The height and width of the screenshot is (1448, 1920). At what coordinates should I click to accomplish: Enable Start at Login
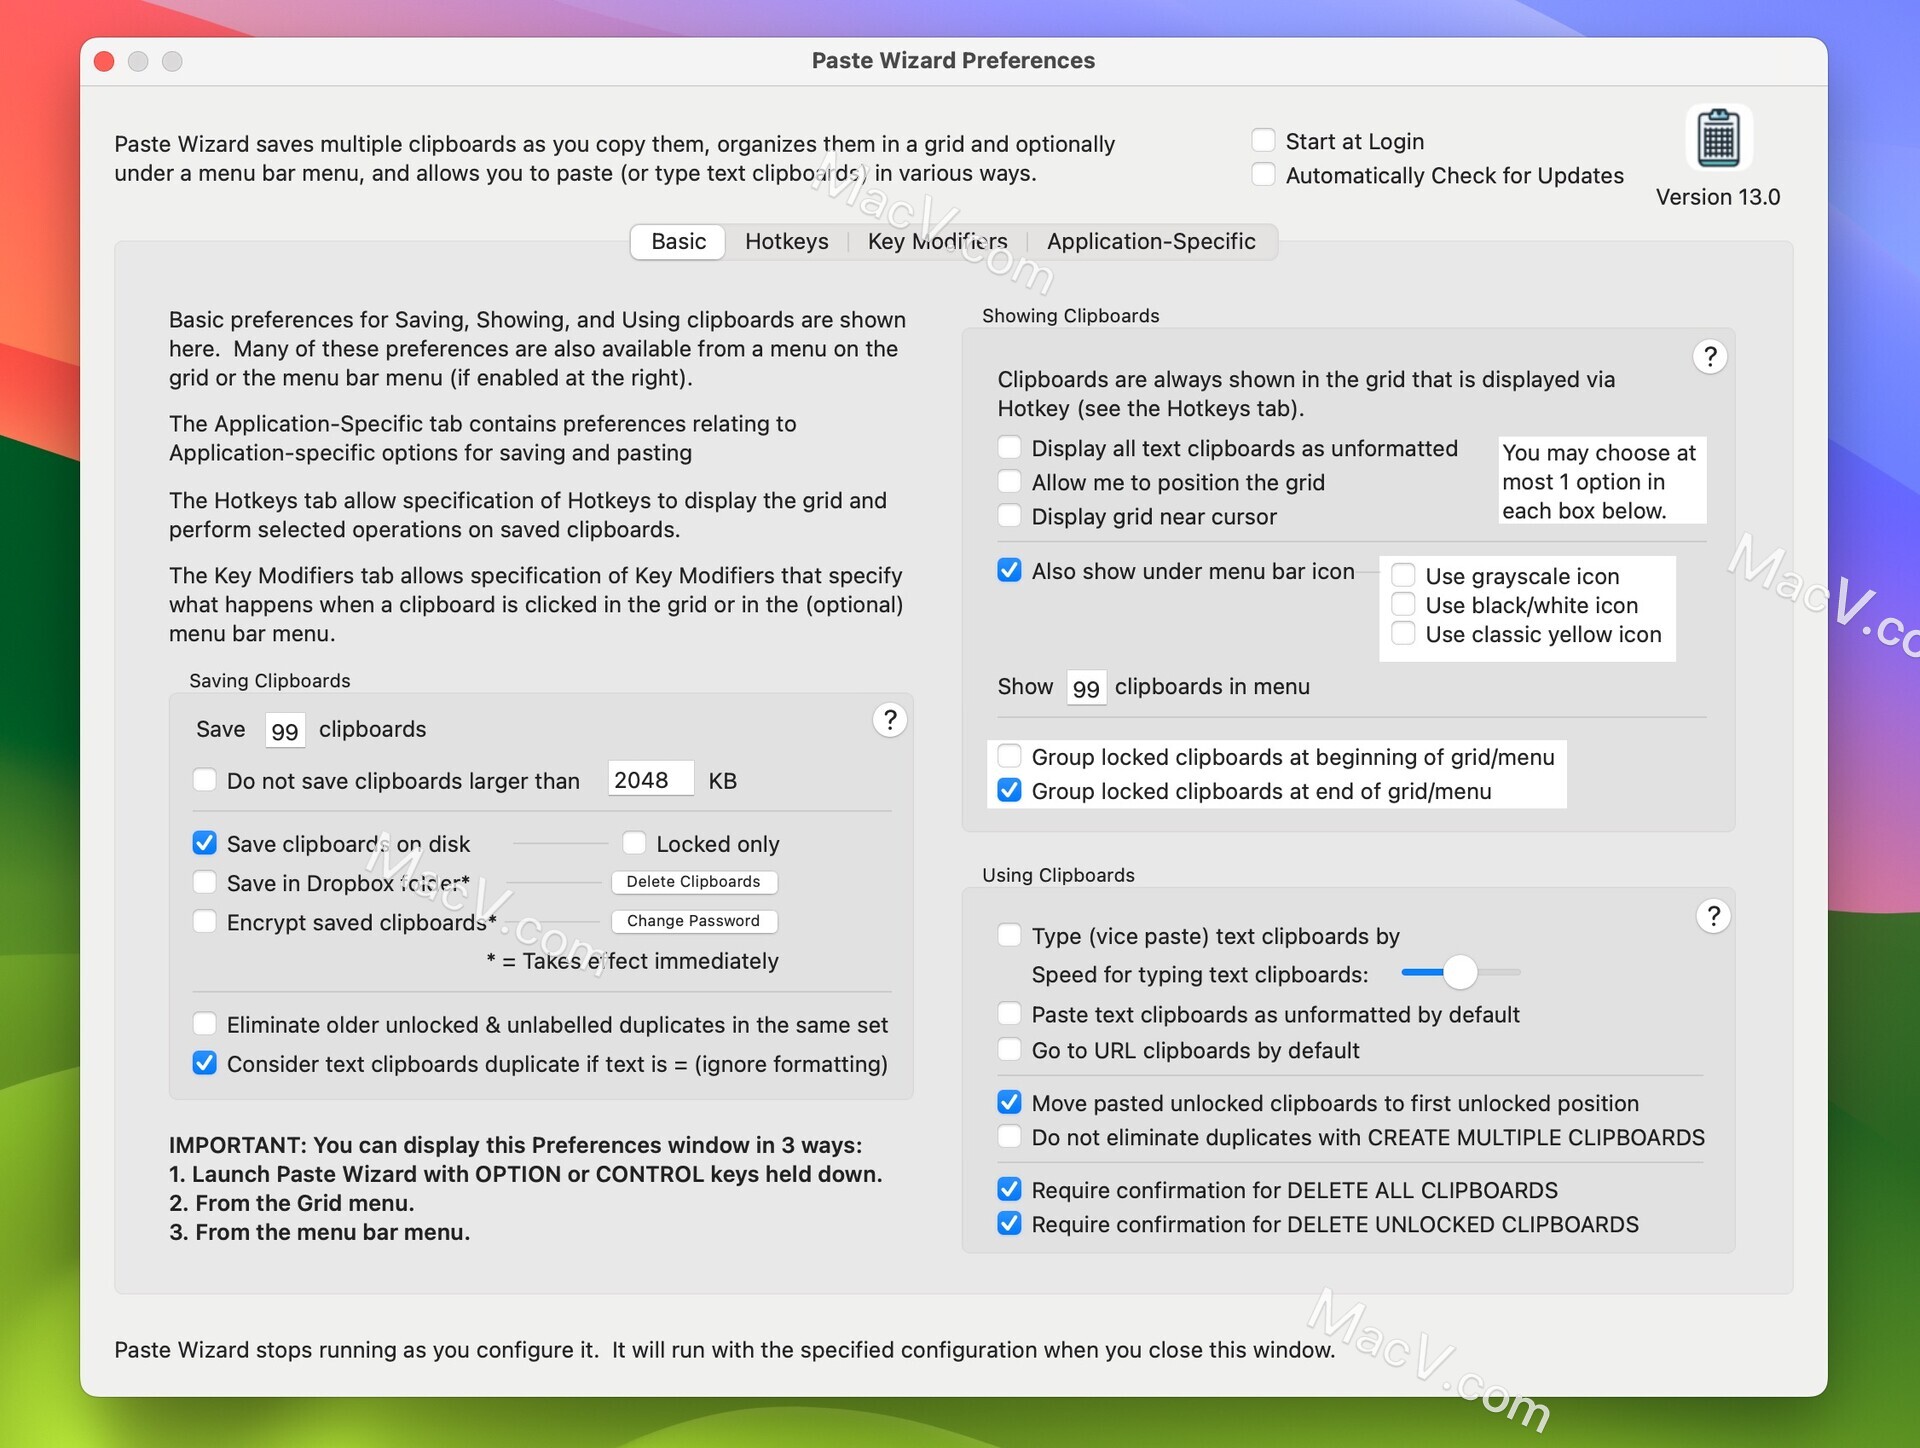1264,140
